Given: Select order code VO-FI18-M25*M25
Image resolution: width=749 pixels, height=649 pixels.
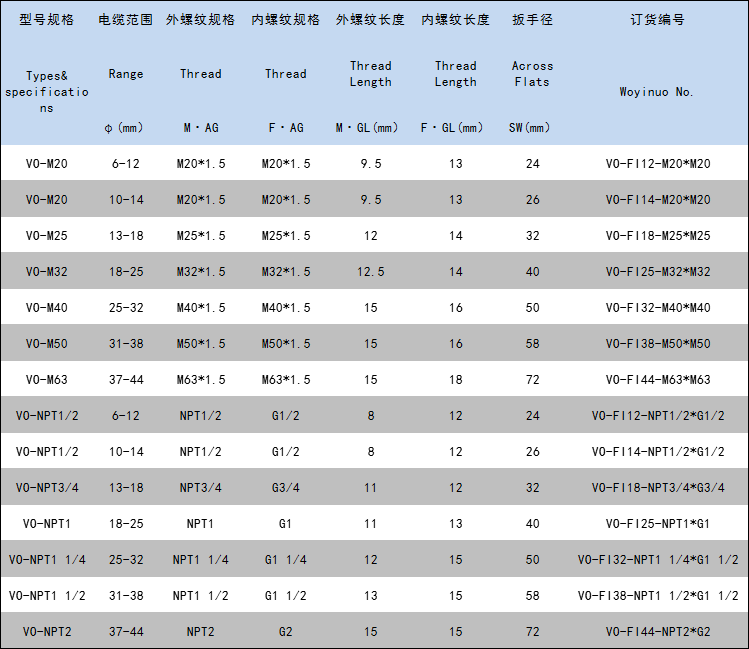Looking at the screenshot, I should 657,236.
